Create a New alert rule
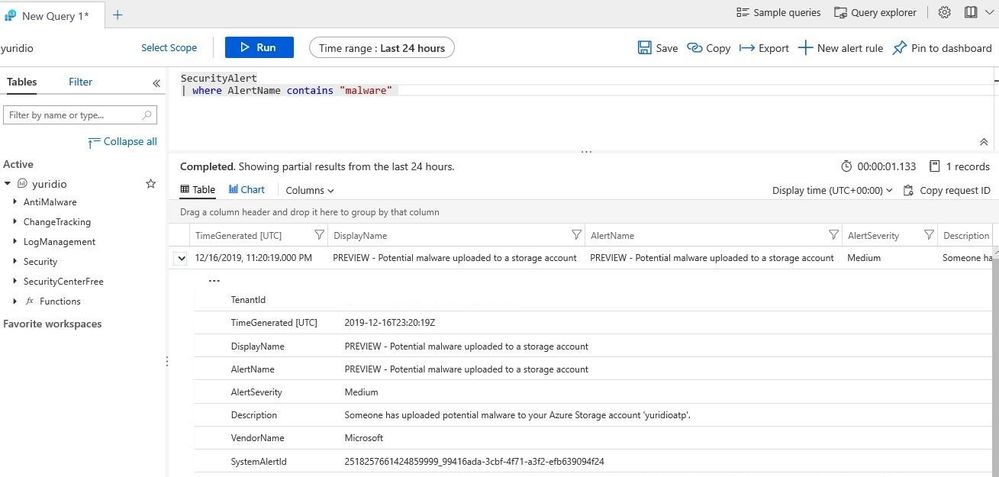This screenshot has height=477, width=999. 841,48
